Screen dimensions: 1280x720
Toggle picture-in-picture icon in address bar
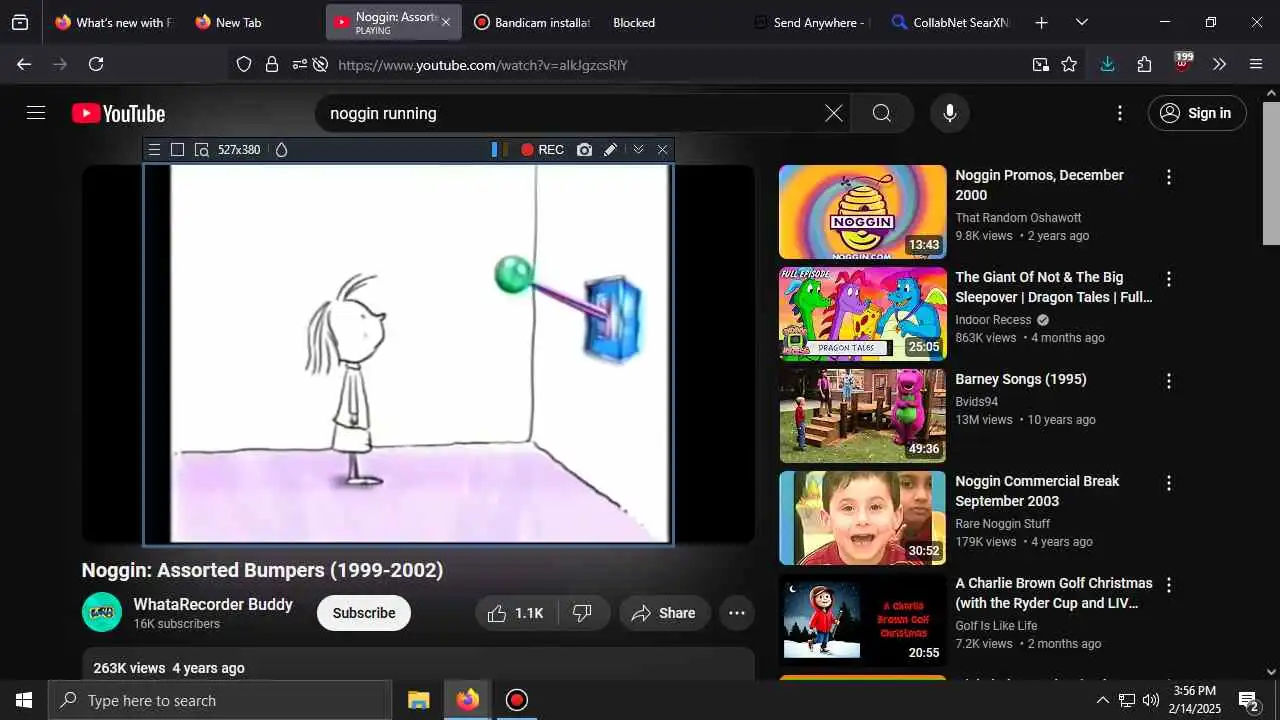point(1041,64)
